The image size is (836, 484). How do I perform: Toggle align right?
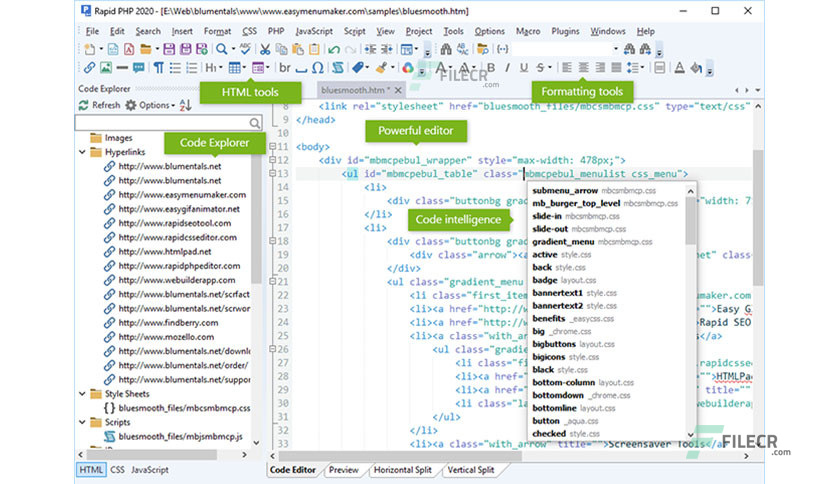600,68
